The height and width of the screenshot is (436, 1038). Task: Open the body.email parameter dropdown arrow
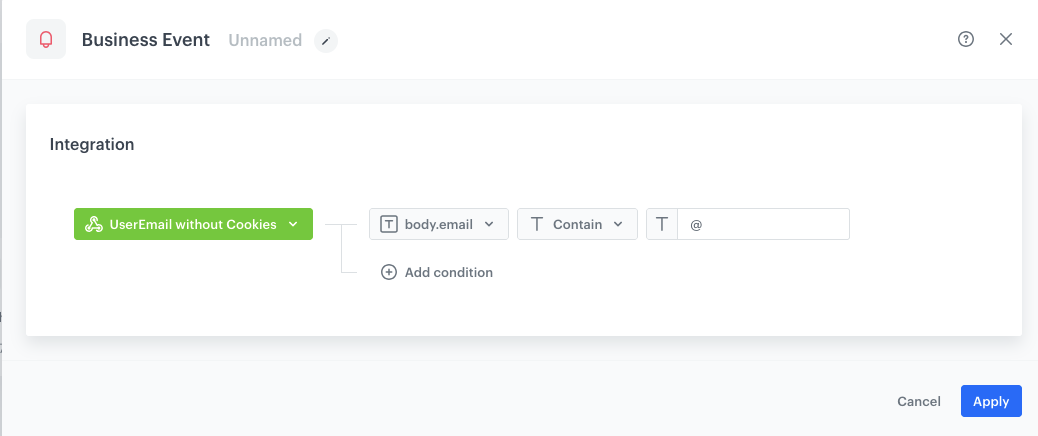click(489, 224)
